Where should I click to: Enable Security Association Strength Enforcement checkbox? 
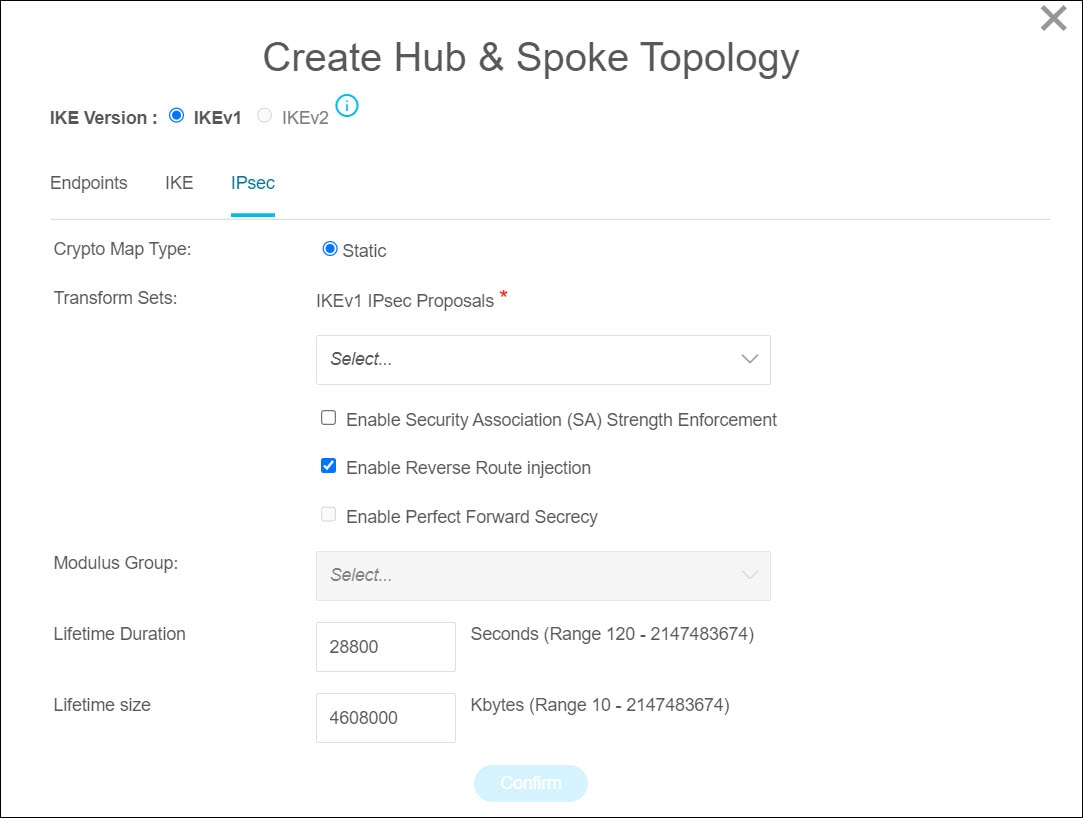coord(329,418)
